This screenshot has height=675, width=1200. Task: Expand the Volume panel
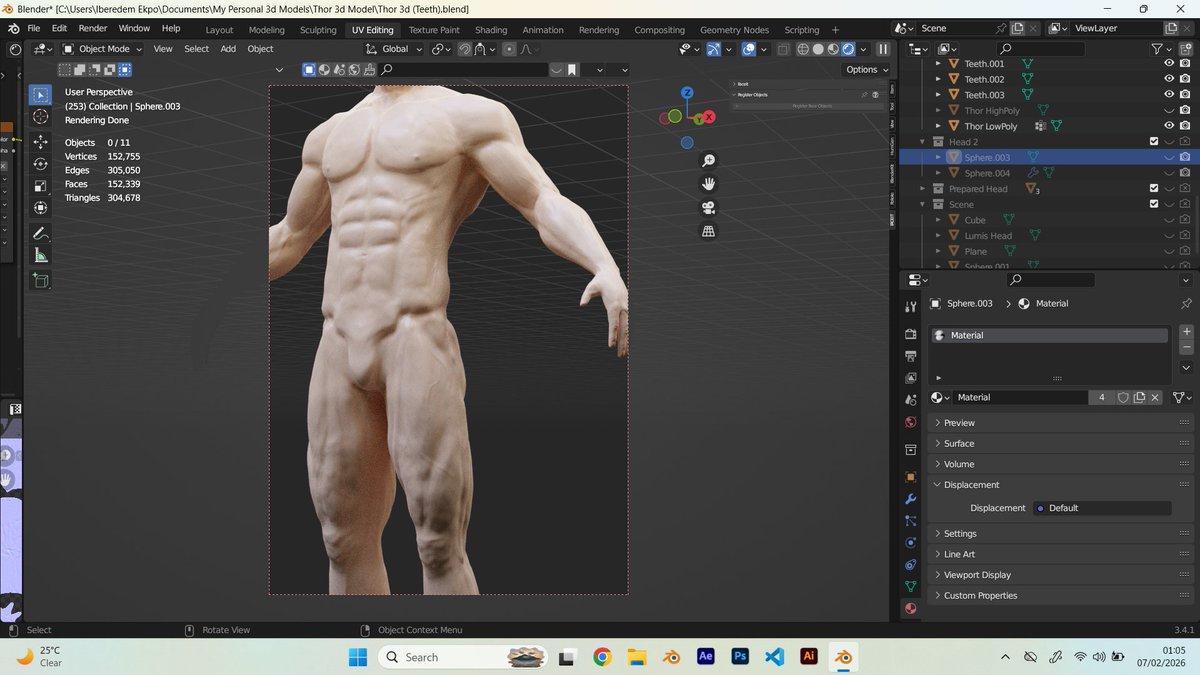point(1060,464)
